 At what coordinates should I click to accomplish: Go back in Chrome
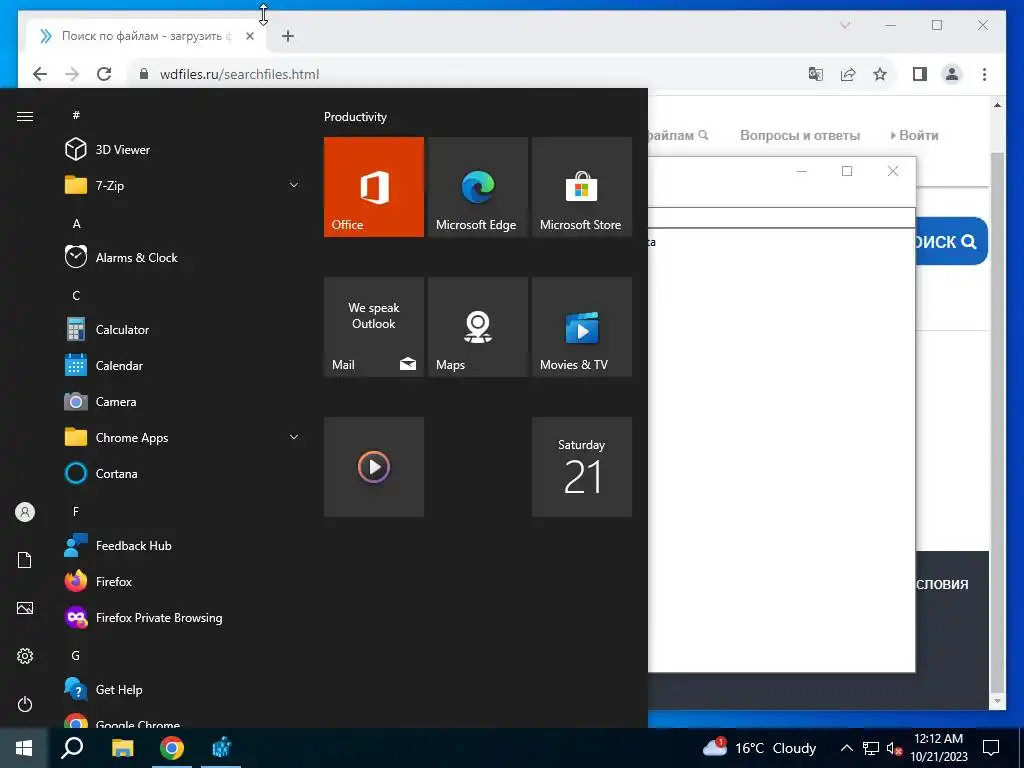pos(40,74)
